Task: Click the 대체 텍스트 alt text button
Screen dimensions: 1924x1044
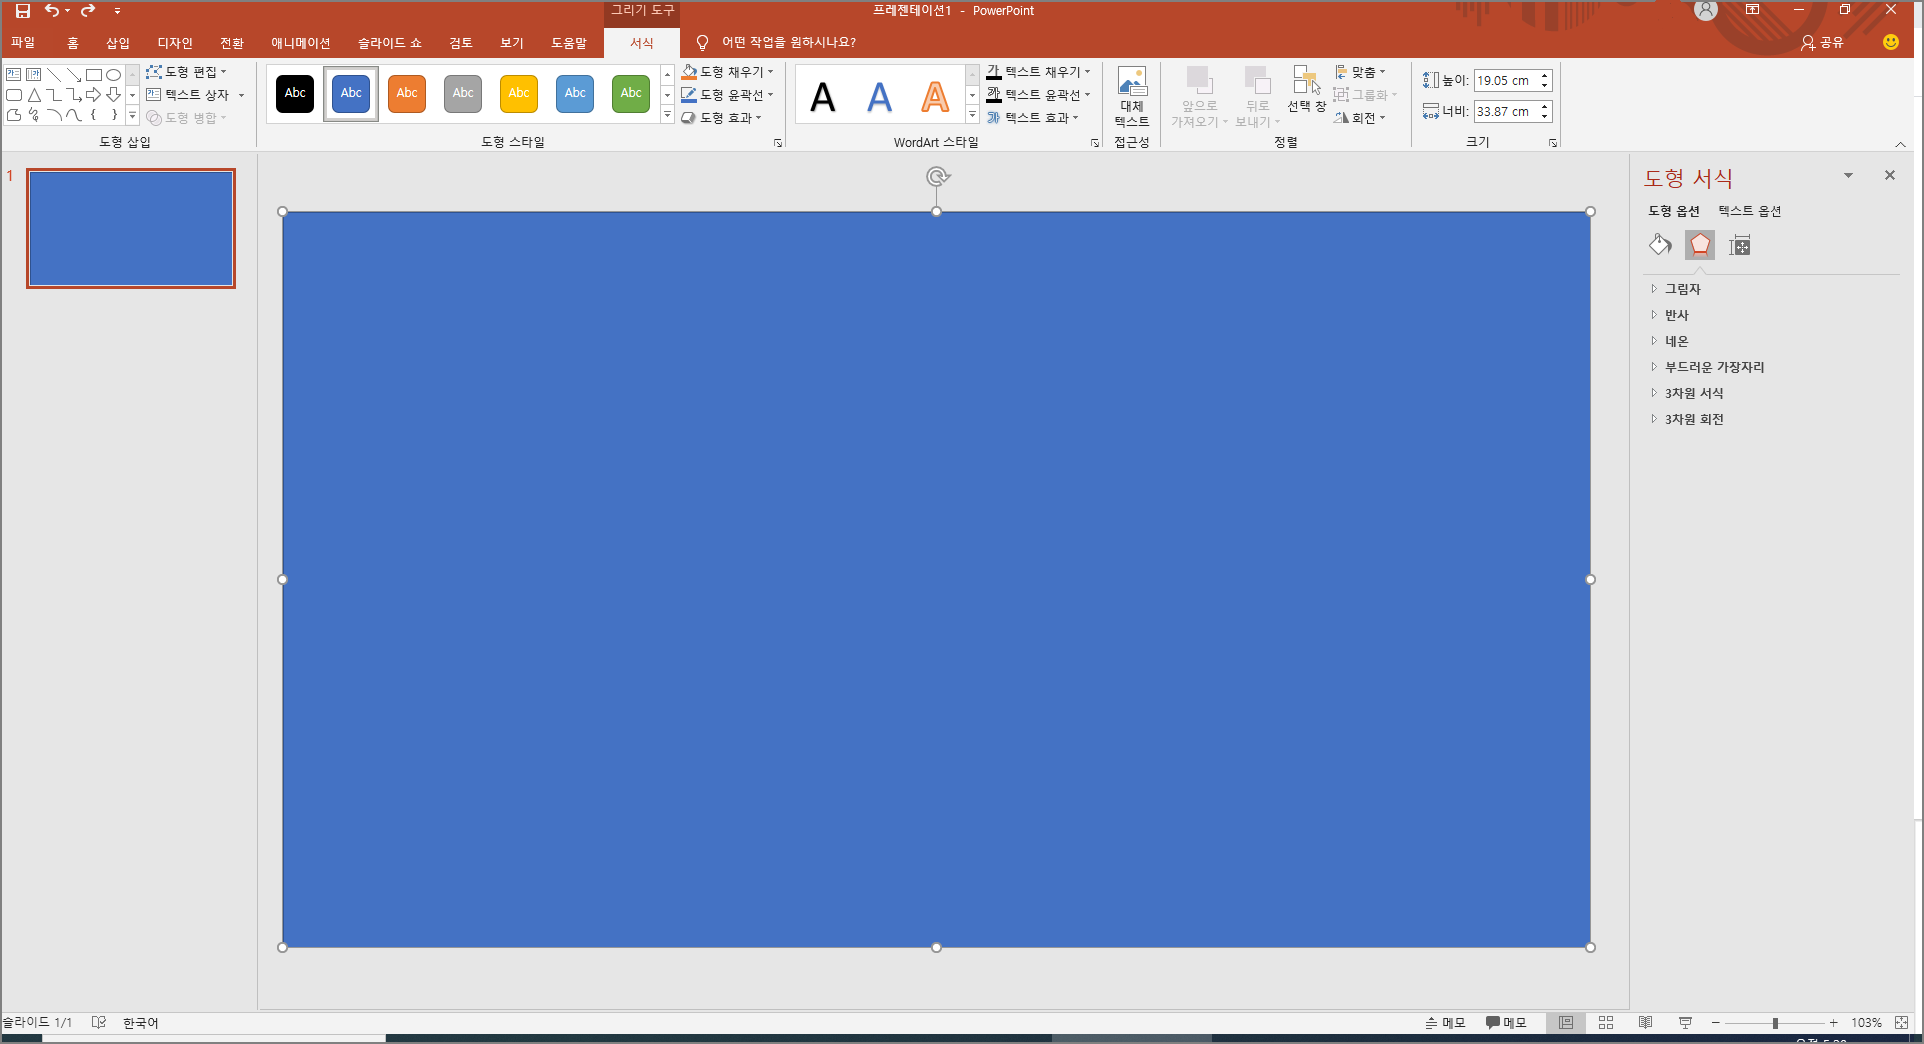Action: click(x=1132, y=97)
